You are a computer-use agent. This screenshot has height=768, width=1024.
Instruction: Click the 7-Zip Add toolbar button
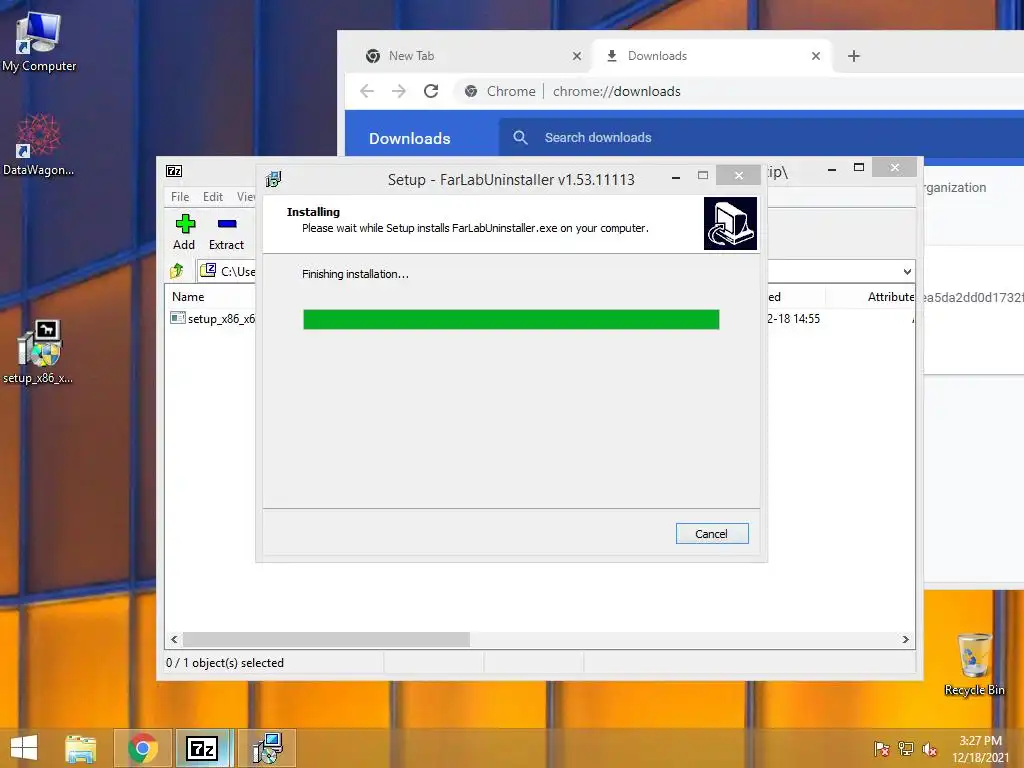(184, 232)
